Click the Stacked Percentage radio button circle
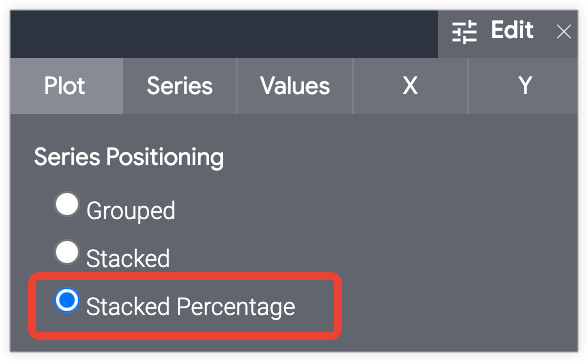588x362 pixels. (x=67, y=300)
